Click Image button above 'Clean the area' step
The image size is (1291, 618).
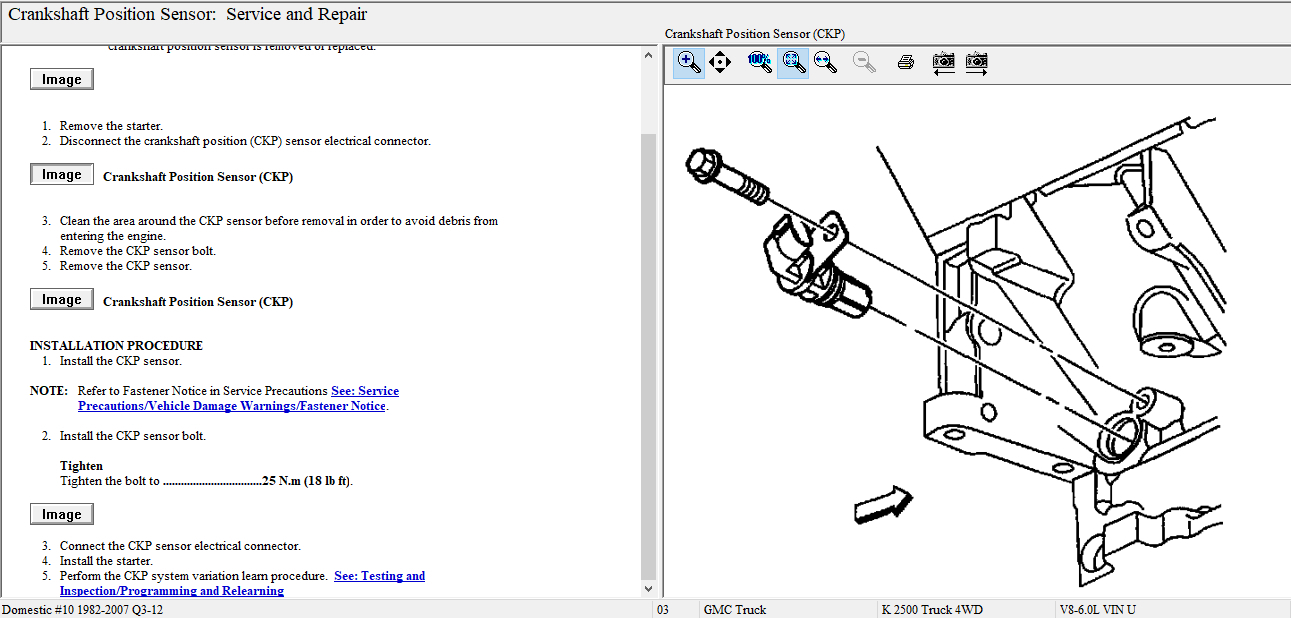[x=62, y=175]
